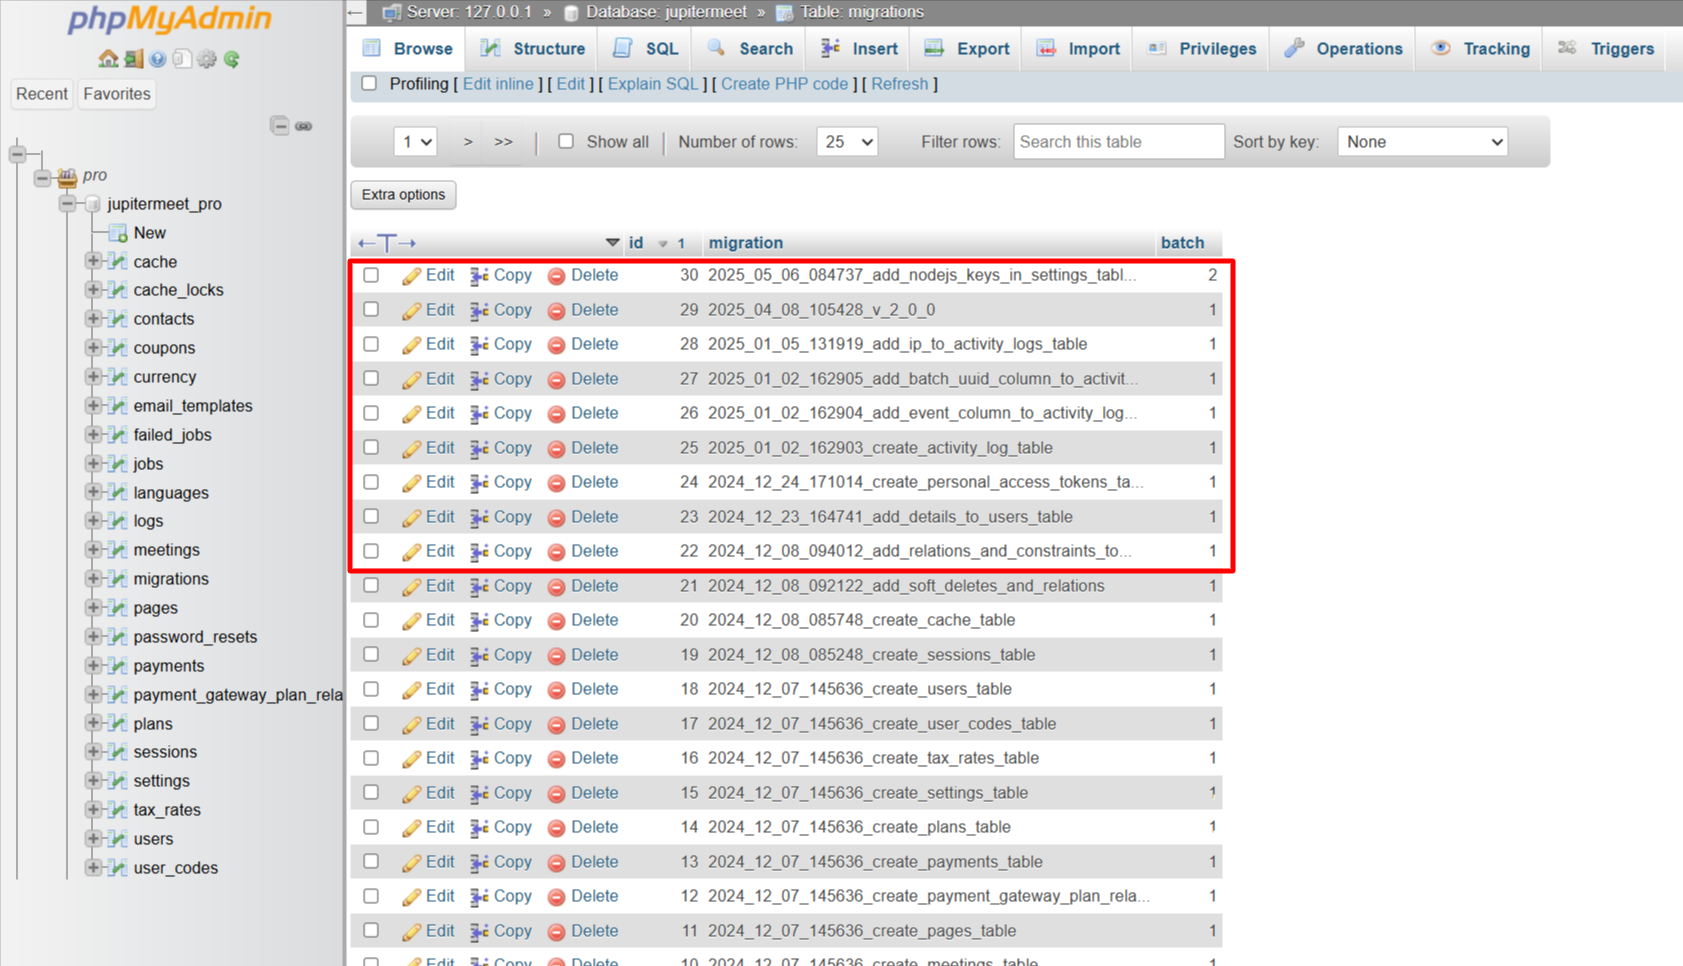
Task: Click the home icon under phpMyAdmin logo
Action: [x=108, y=59]
